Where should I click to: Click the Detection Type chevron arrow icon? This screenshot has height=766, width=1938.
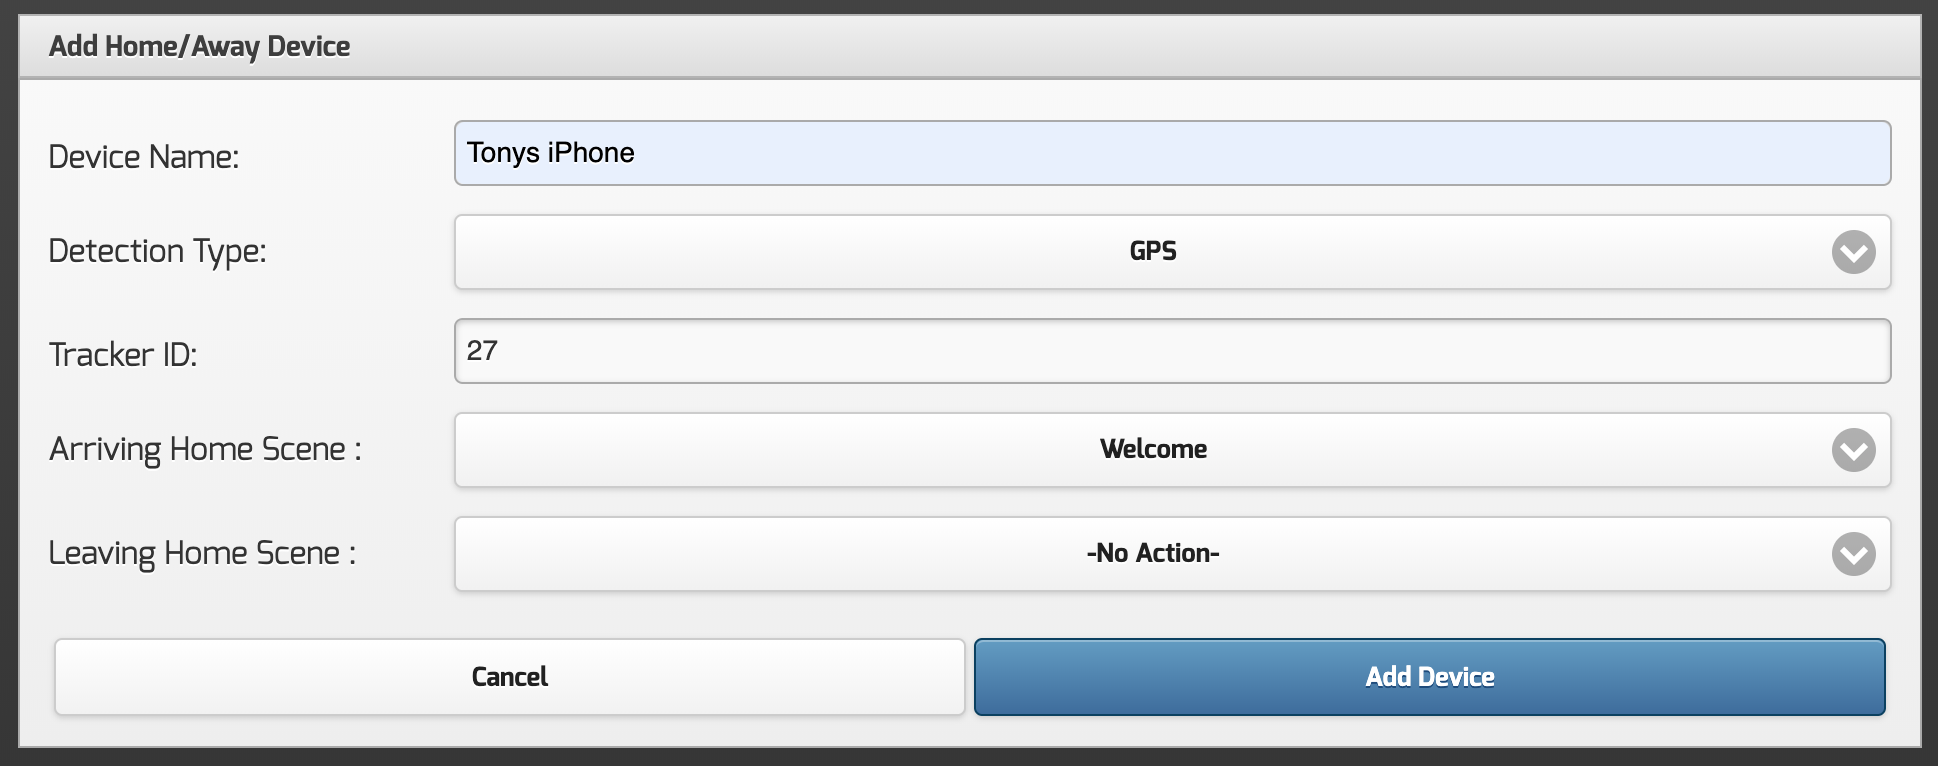coord(1853,252)
